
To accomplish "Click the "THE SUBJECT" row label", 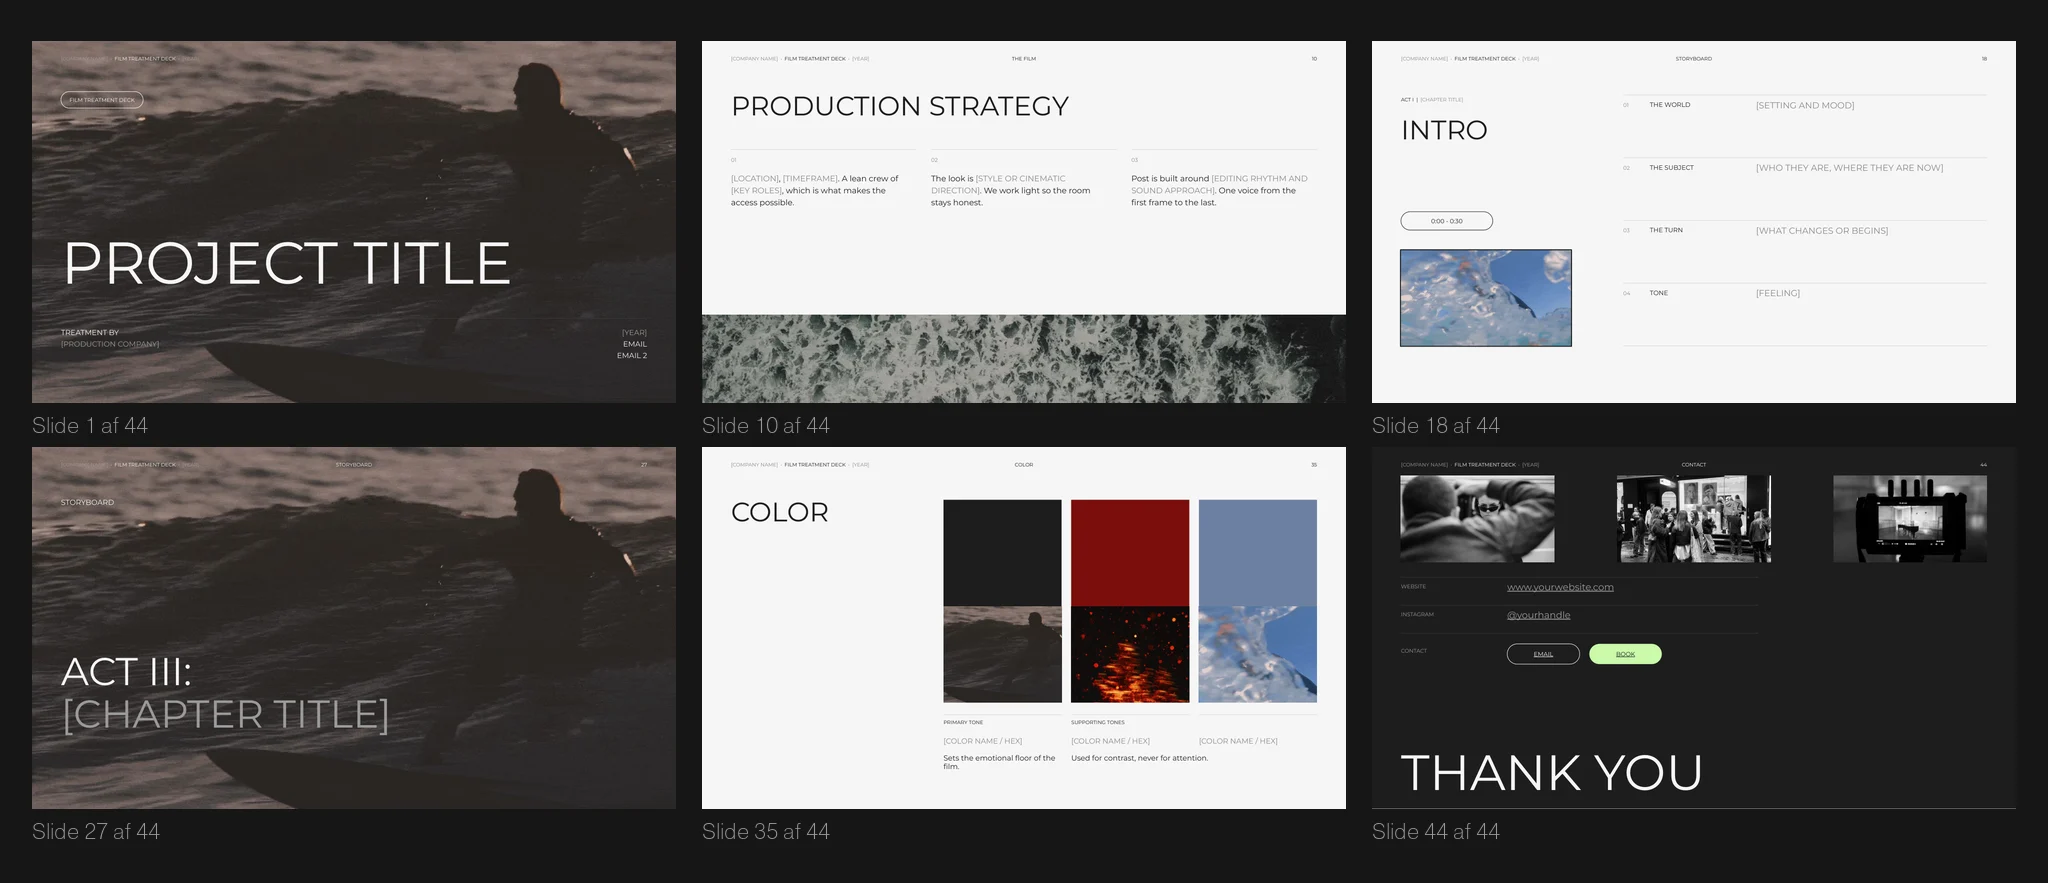I will [x=1672, y=168].
